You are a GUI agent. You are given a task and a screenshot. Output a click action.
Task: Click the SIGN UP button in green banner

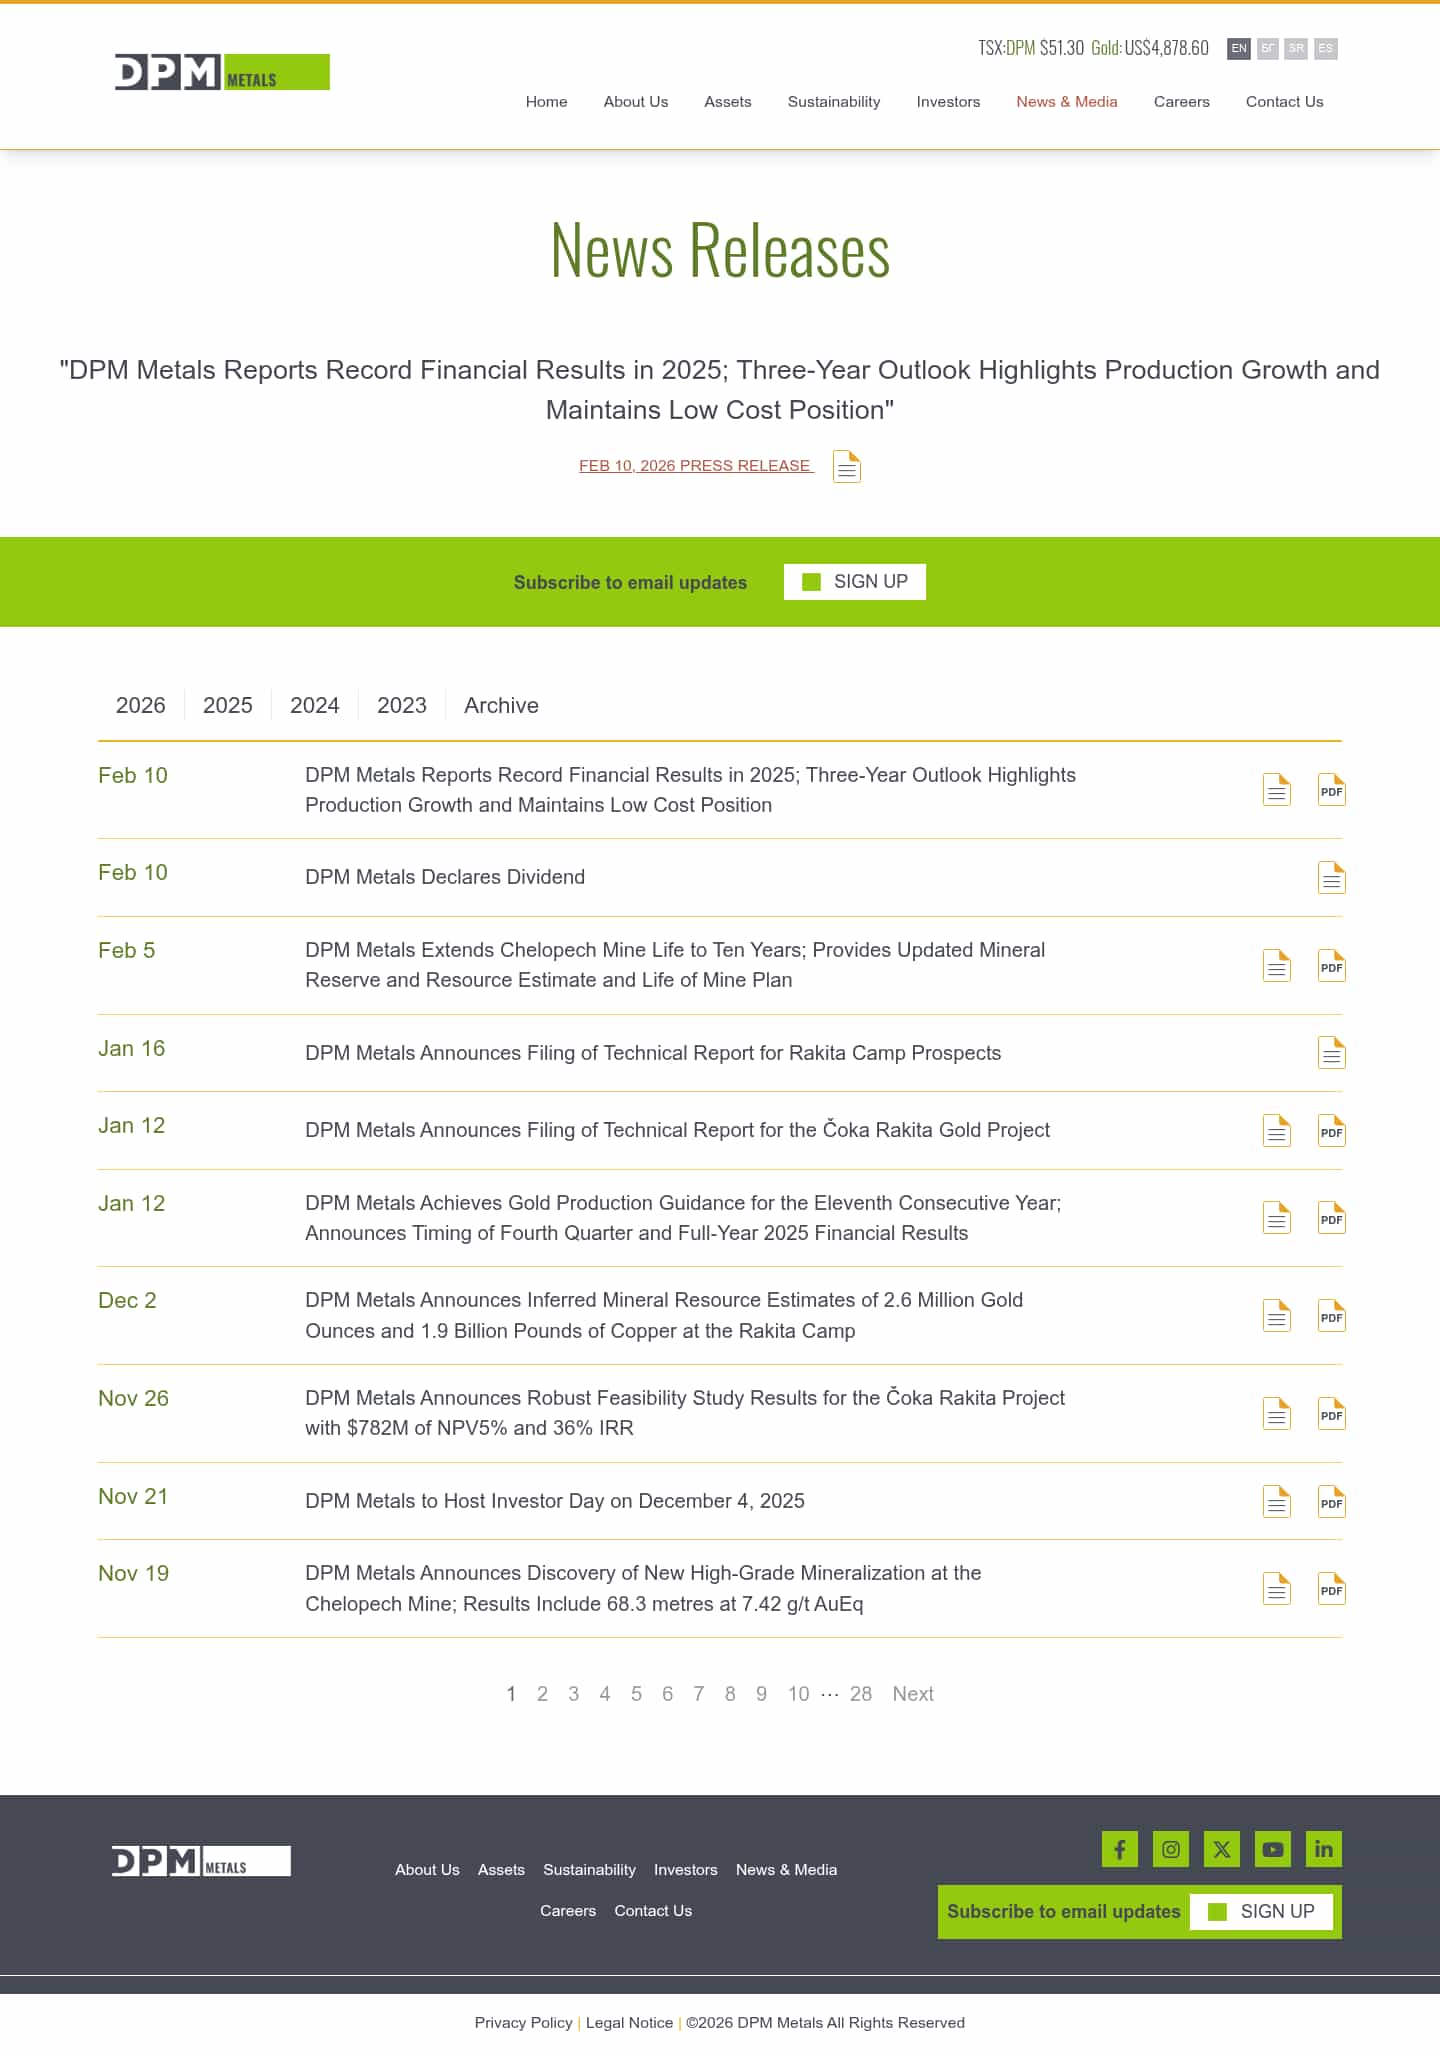pos(855,582)
